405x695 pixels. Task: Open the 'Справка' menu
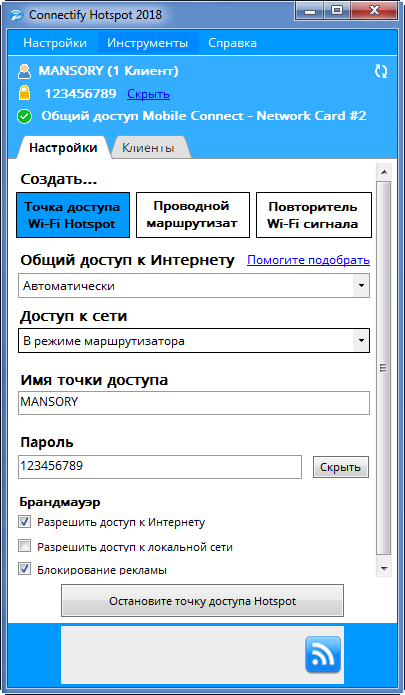[x=232, y=43]
